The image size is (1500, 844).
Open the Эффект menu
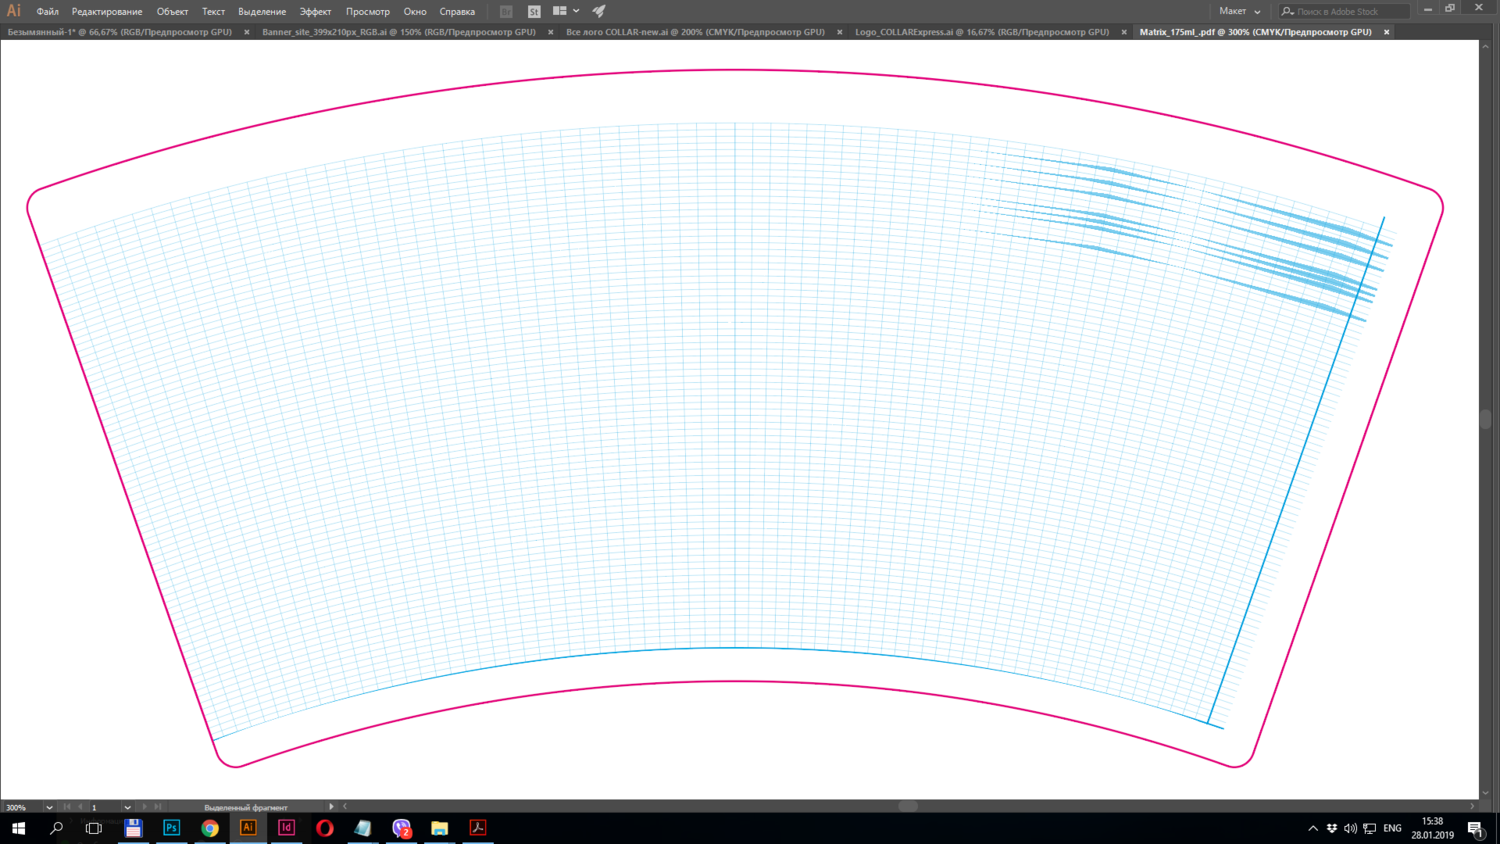click(315, 12)
